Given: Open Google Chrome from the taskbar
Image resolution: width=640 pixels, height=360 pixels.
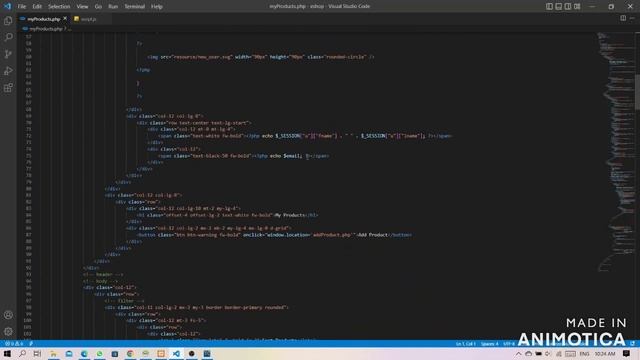Looking at the screenshot, I should click(130, 353).
